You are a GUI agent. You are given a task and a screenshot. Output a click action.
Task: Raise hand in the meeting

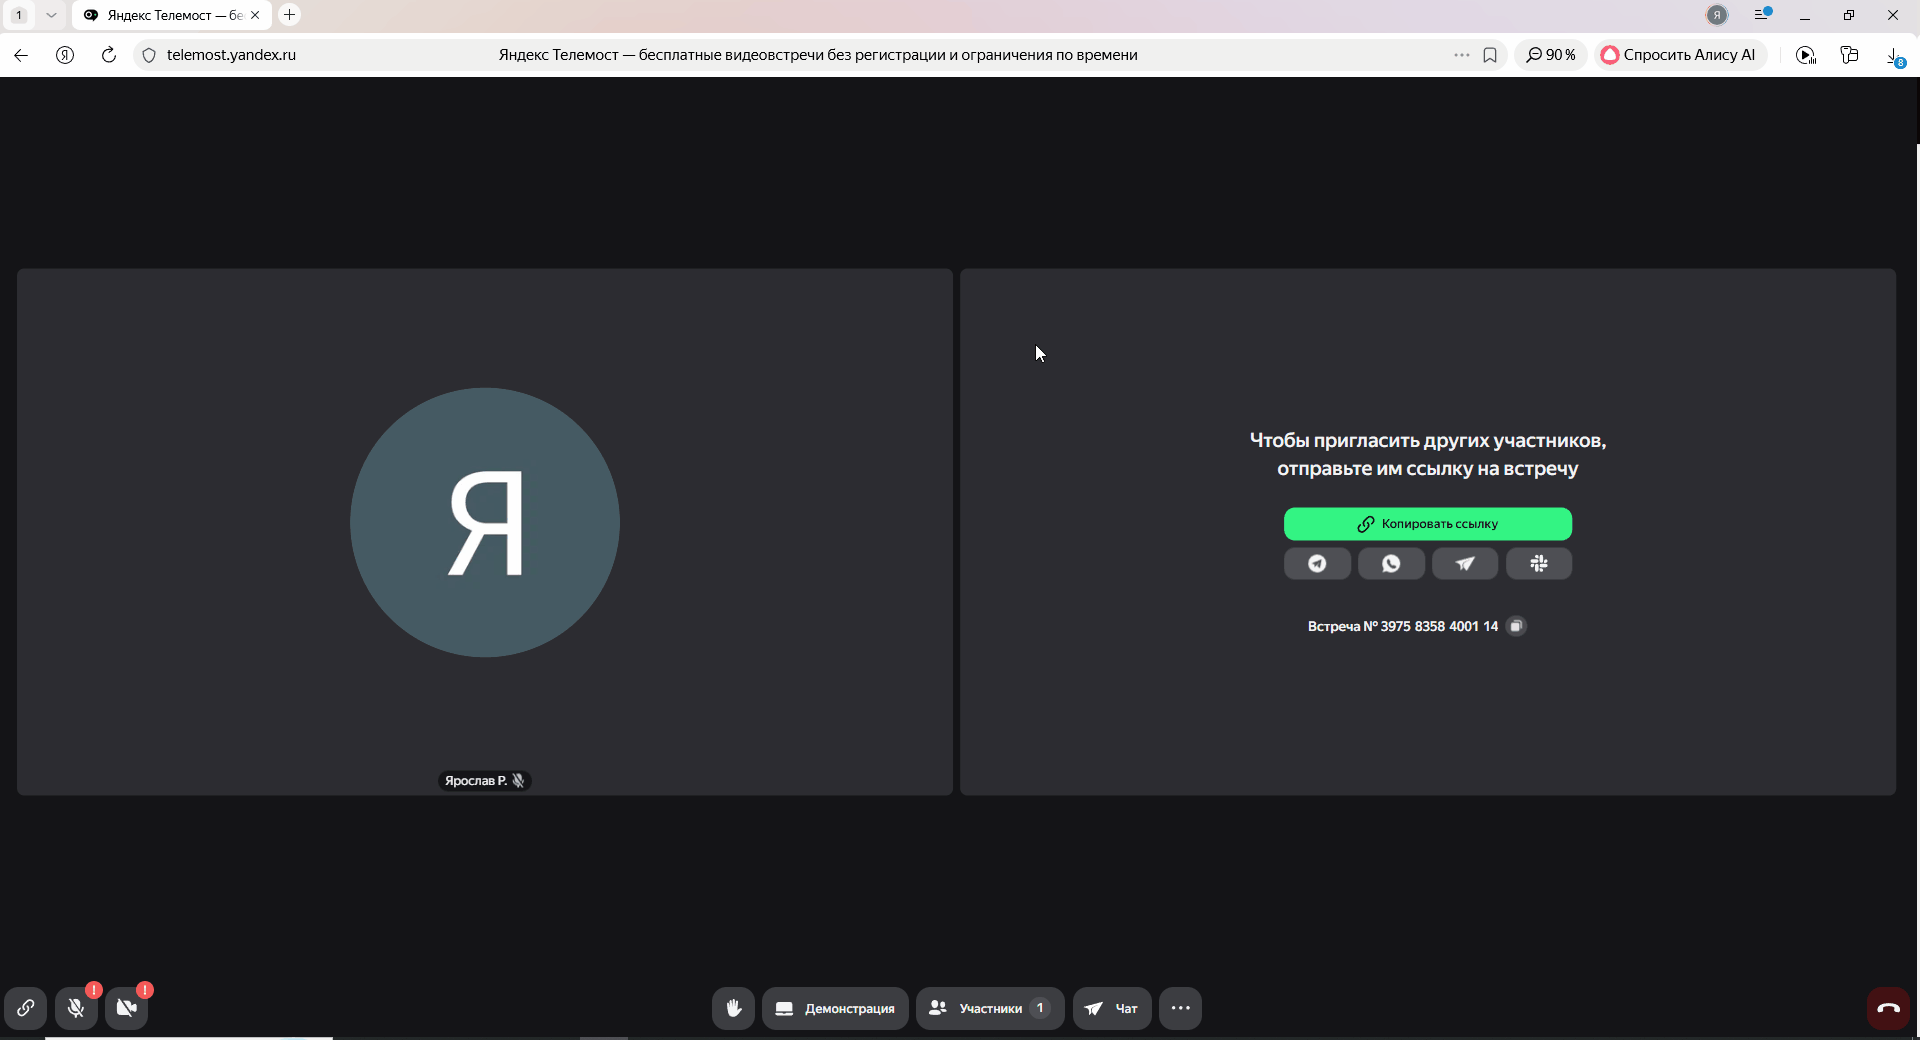(x=733, y=1008)
